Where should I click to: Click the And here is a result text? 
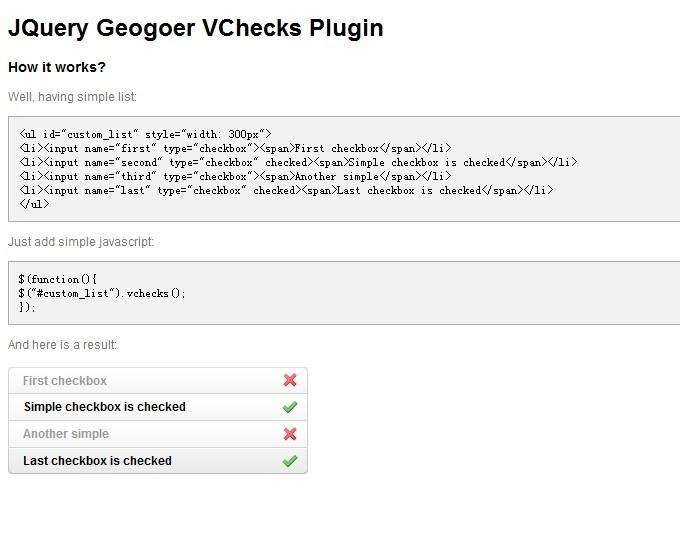click(62, 345)
